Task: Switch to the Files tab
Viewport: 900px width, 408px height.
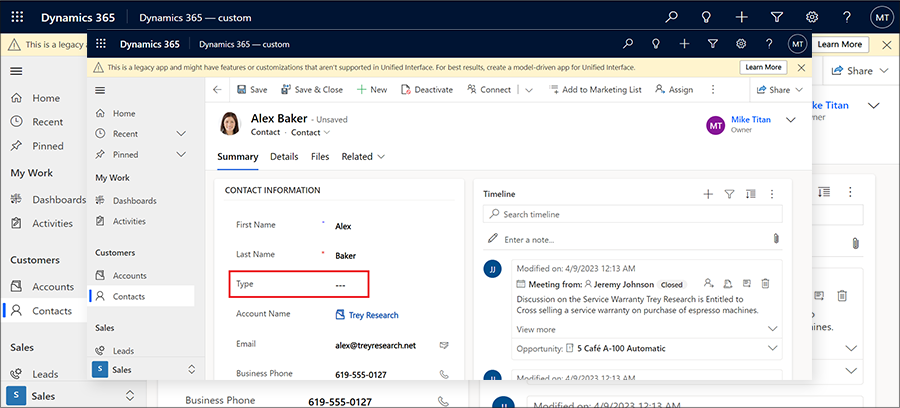Action: pos(320,157)
